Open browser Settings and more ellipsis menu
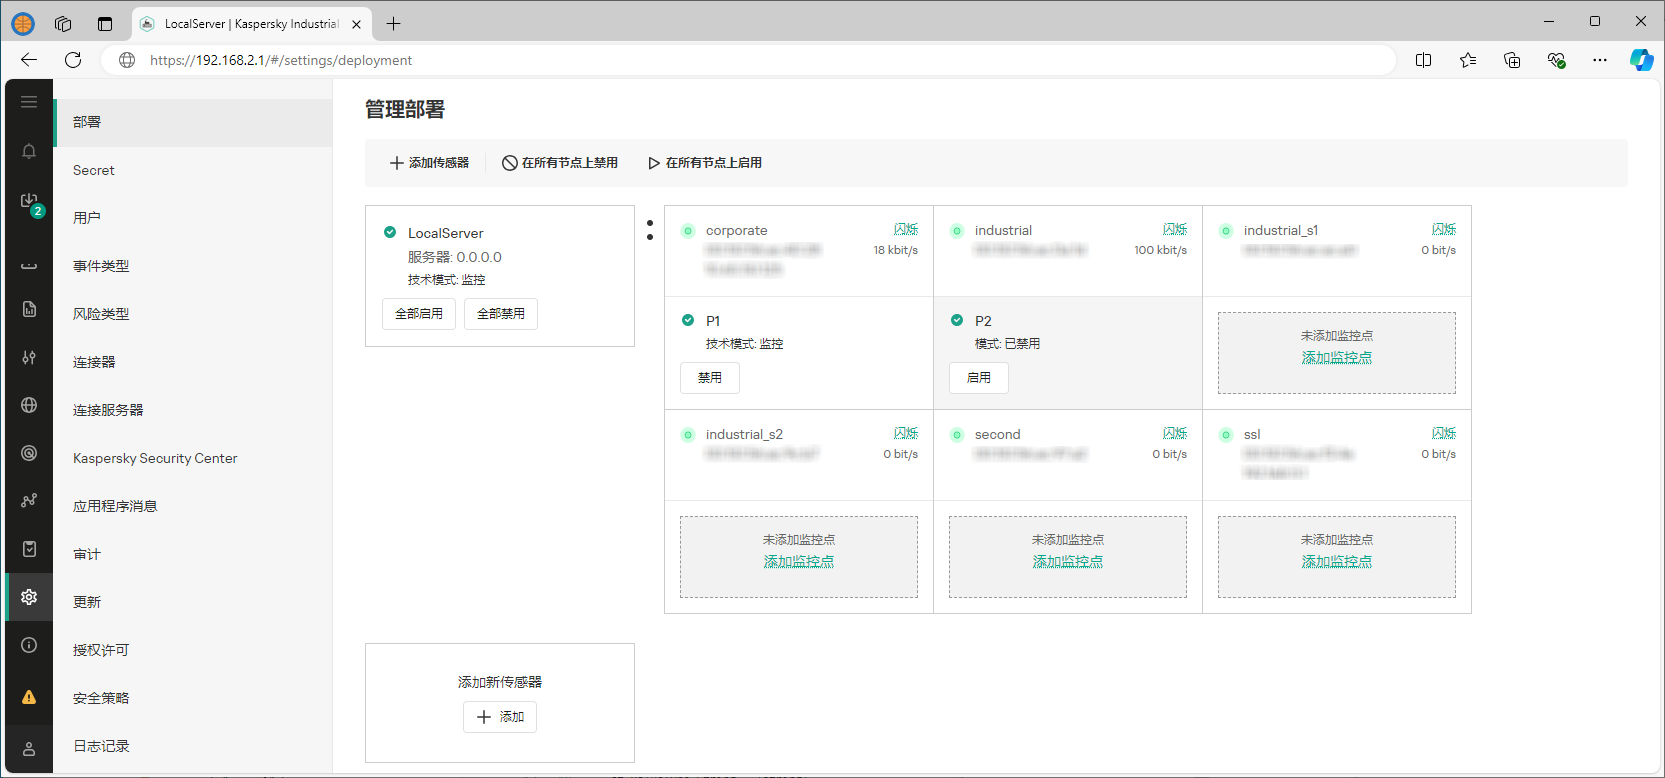Image resolution: width=1665 pixels, height=778 pixels. click(x=1600, y=60)
